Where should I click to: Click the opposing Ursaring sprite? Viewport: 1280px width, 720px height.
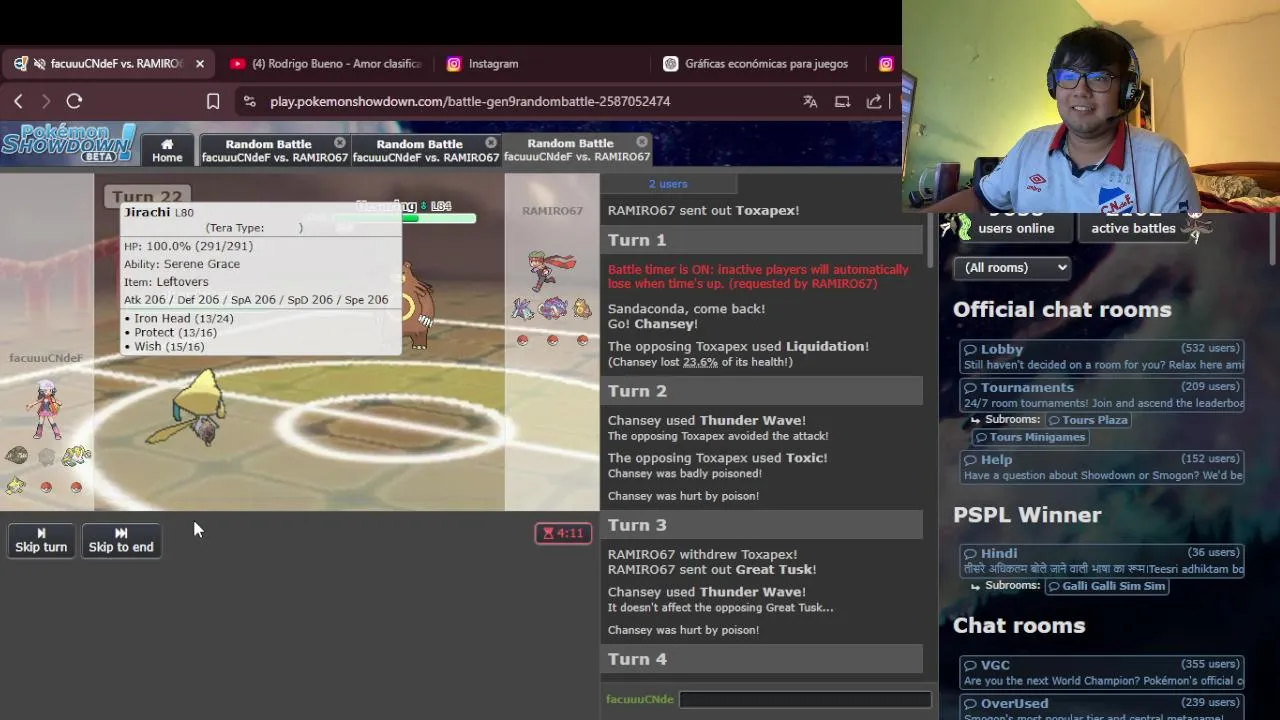[x=417, y=306]
